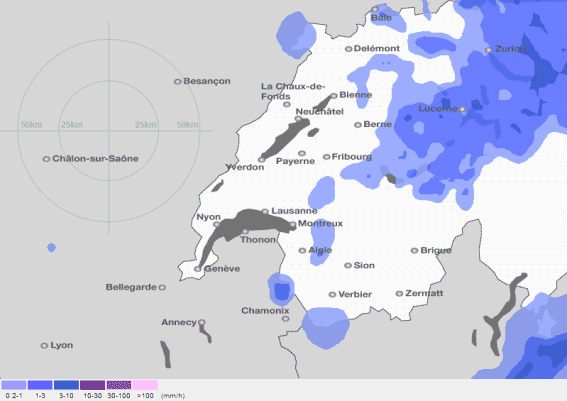Click the Châlon-sur-Saône city marker

[x=46, y=159]
